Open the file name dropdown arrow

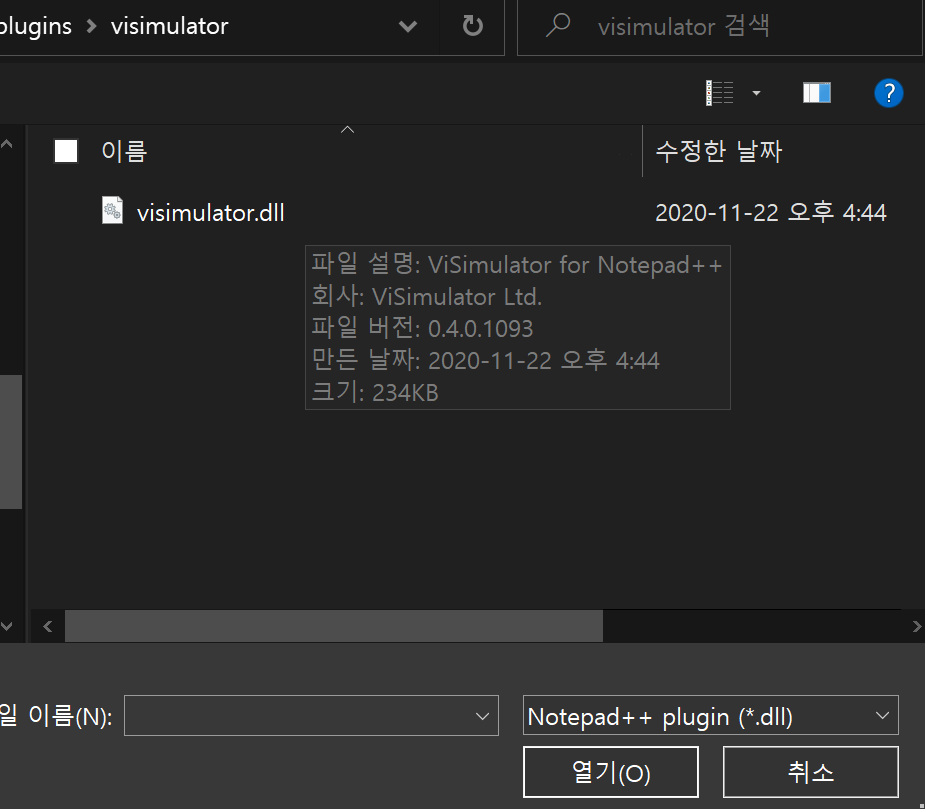coord(482,716)
